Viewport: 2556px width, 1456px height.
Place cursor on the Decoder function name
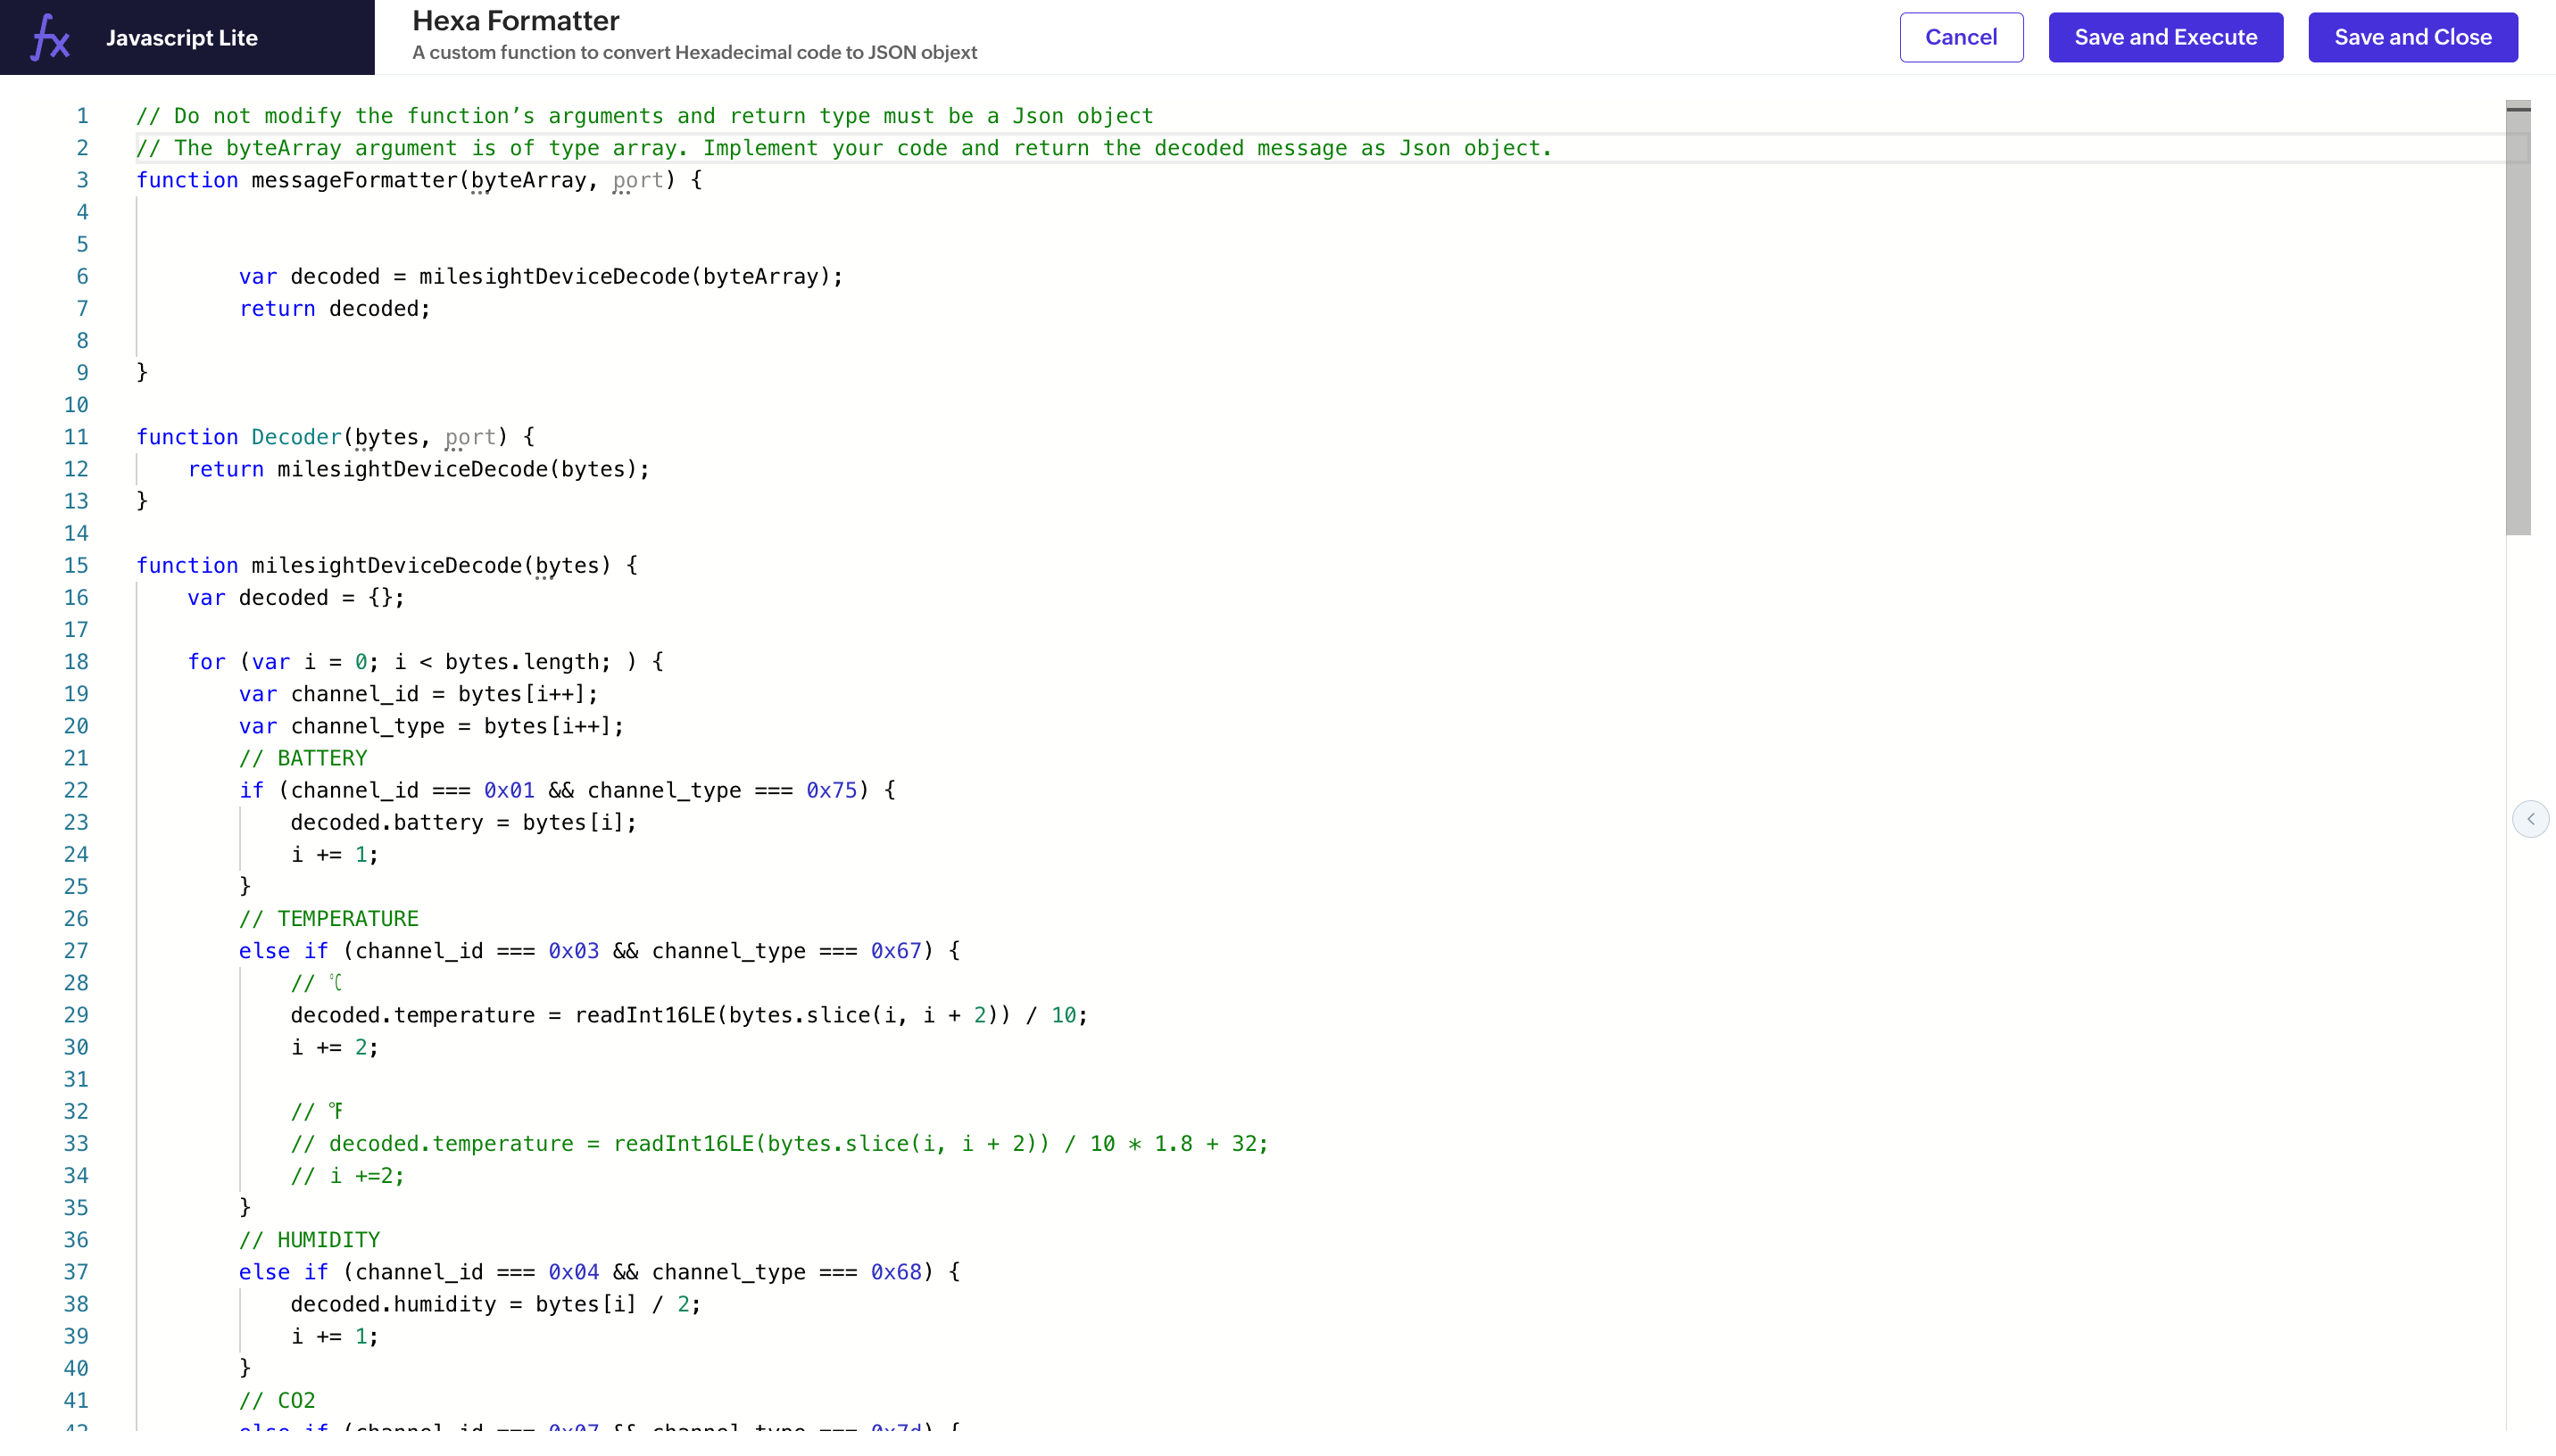(296, 437)
